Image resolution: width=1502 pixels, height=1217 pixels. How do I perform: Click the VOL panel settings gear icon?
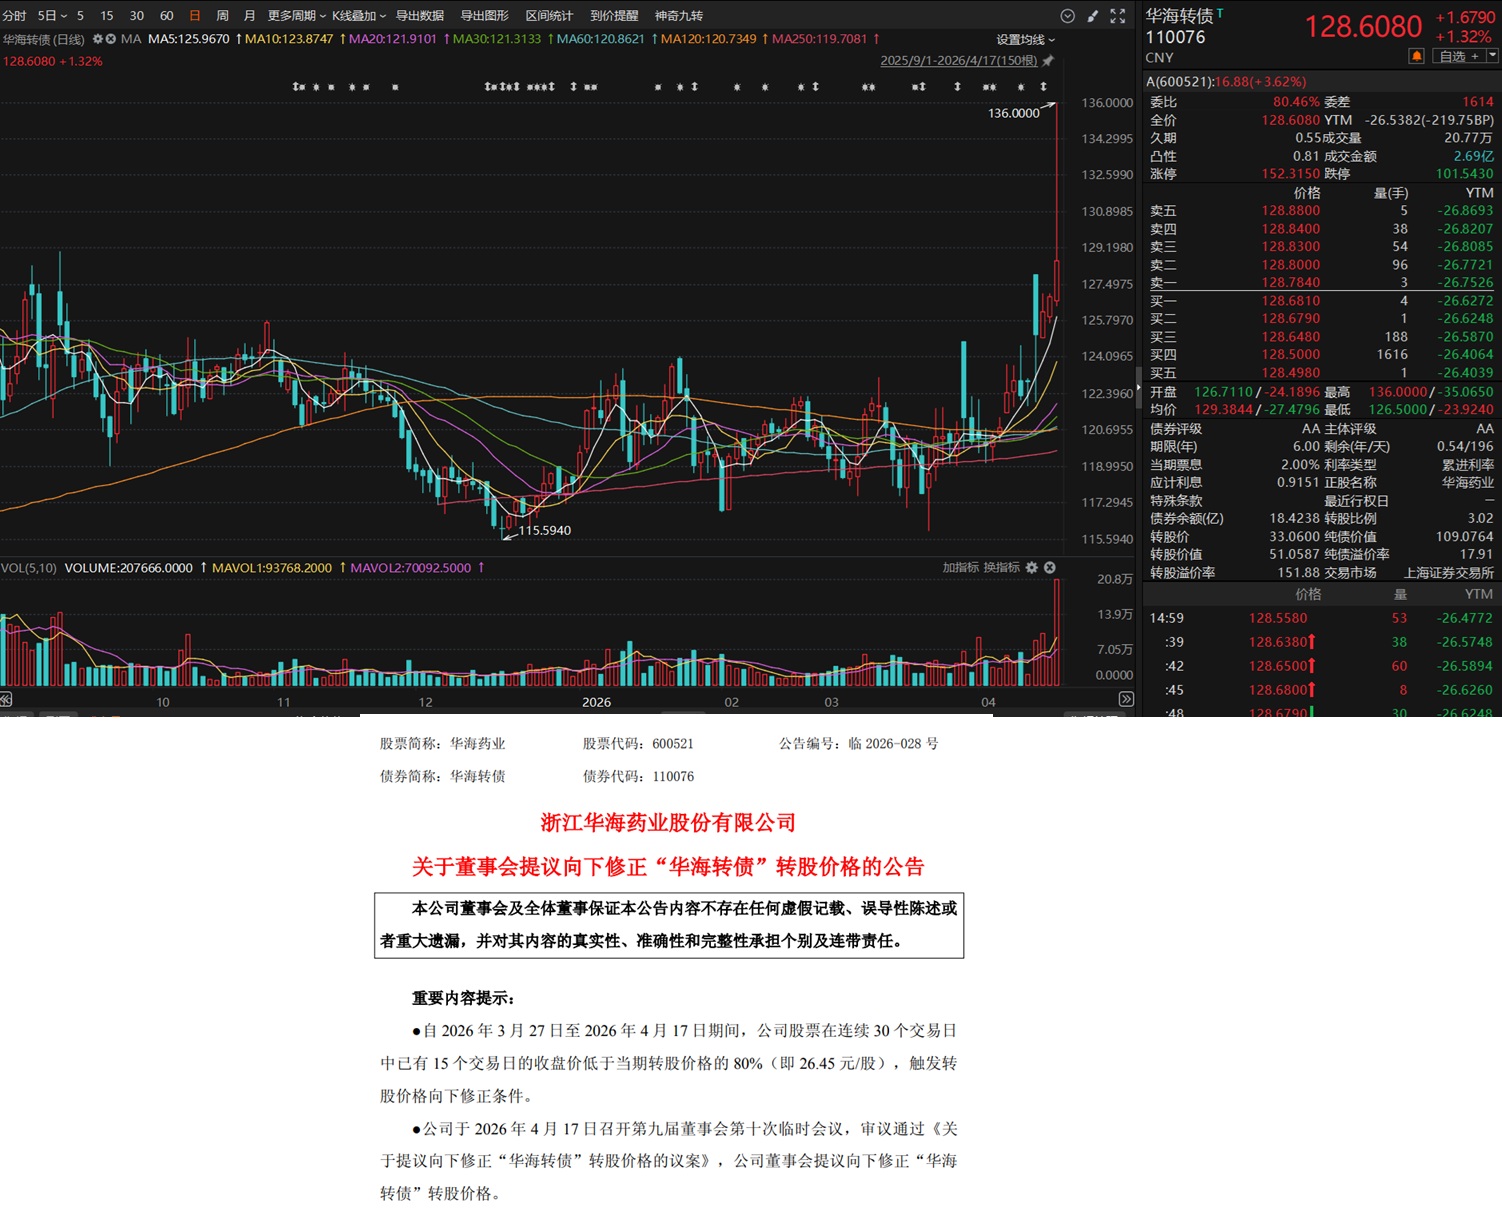(x=1032, y=567)
